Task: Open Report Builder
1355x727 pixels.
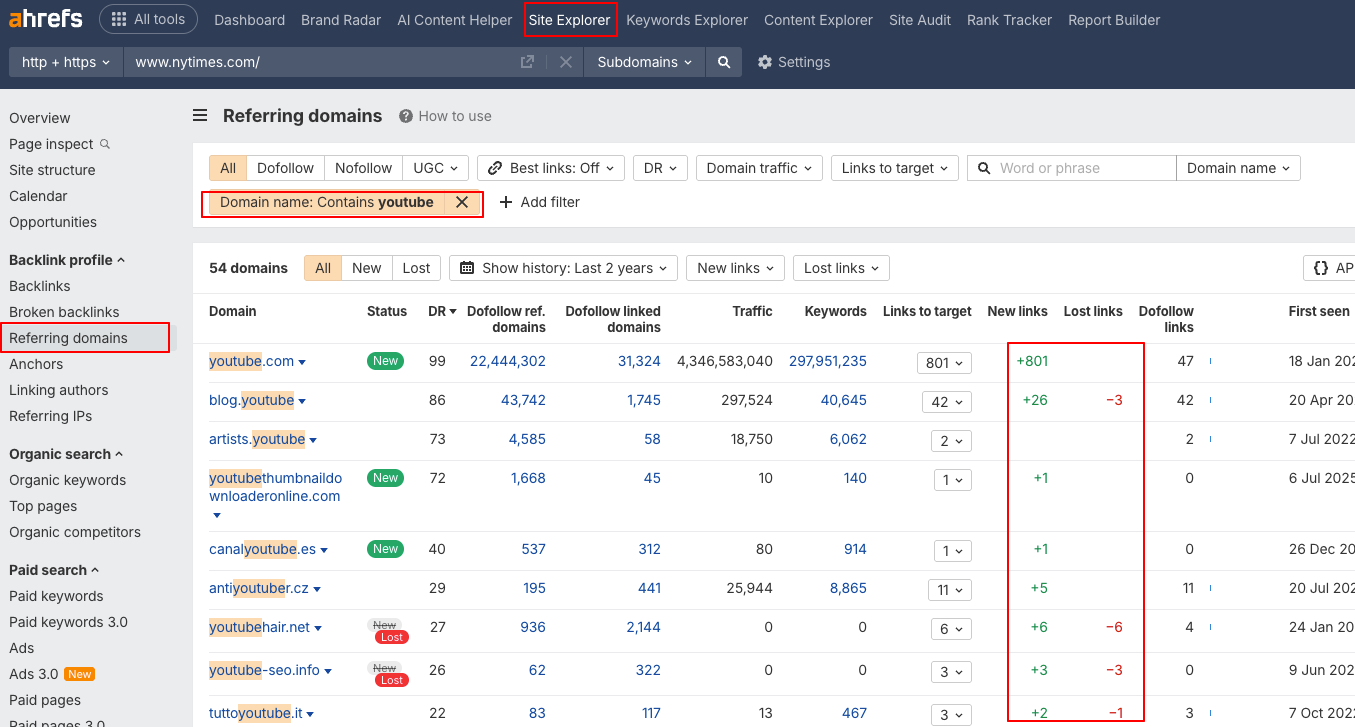Action: coord(1114,20)
